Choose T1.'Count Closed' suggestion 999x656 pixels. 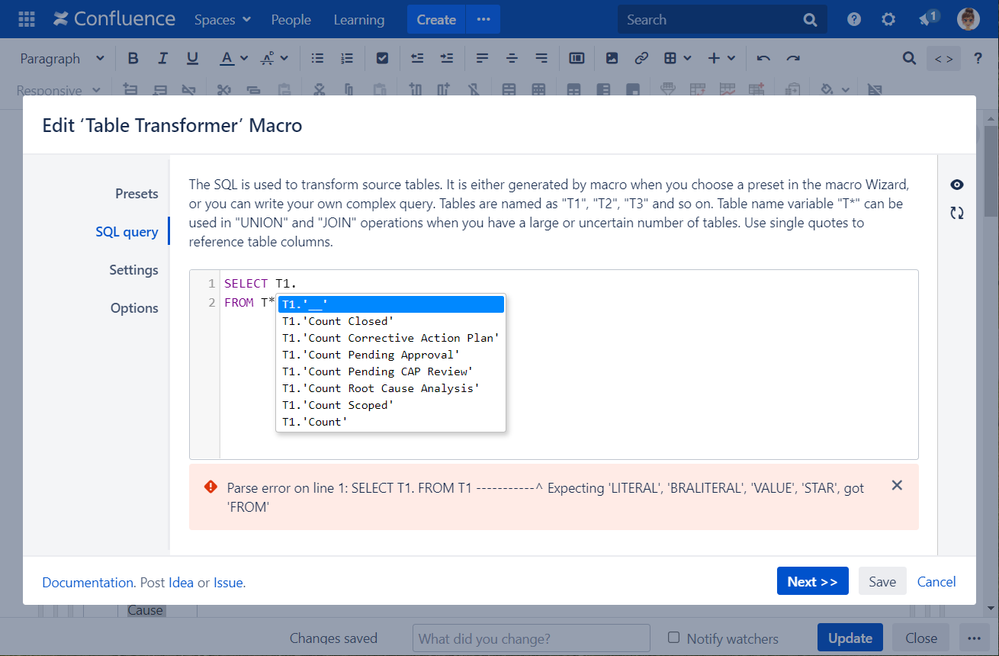391,321
